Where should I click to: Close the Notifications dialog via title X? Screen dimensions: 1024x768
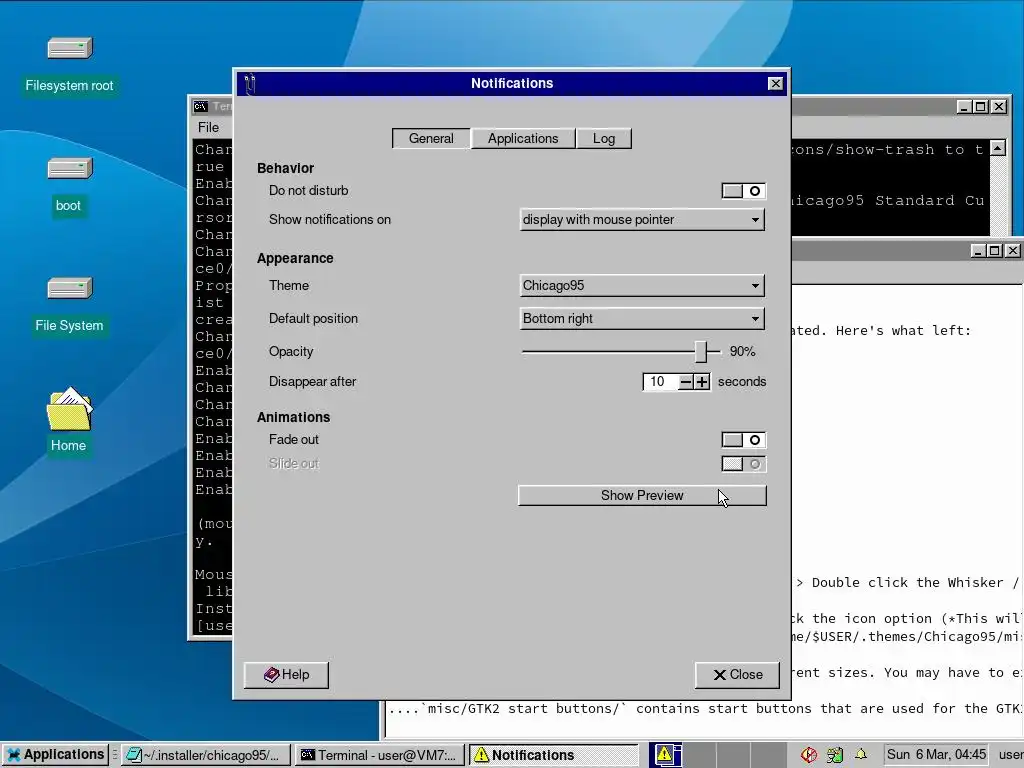pyautogui.click(x=775, y=84)
